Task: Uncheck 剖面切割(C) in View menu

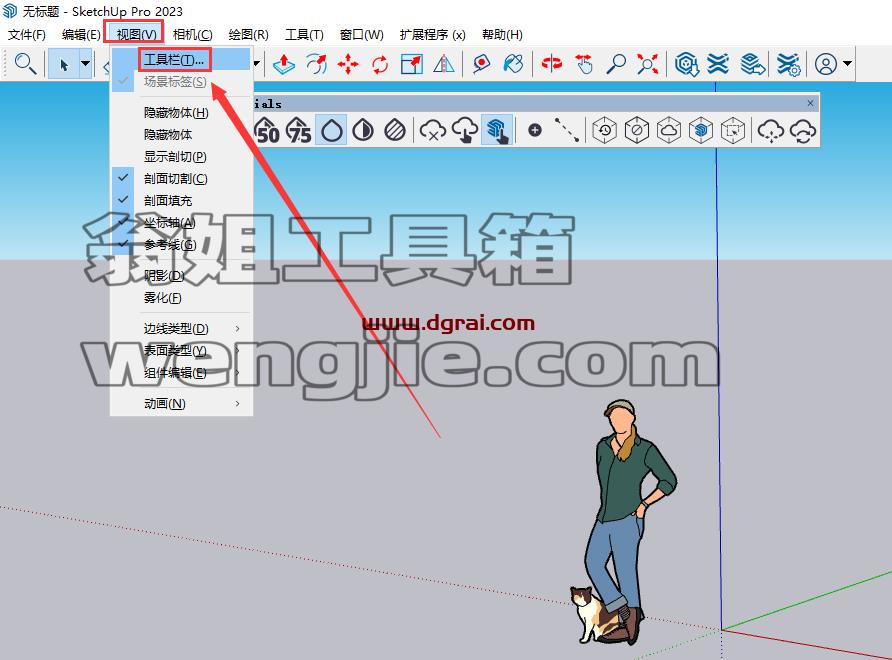Action: click(x=181, y=179)
